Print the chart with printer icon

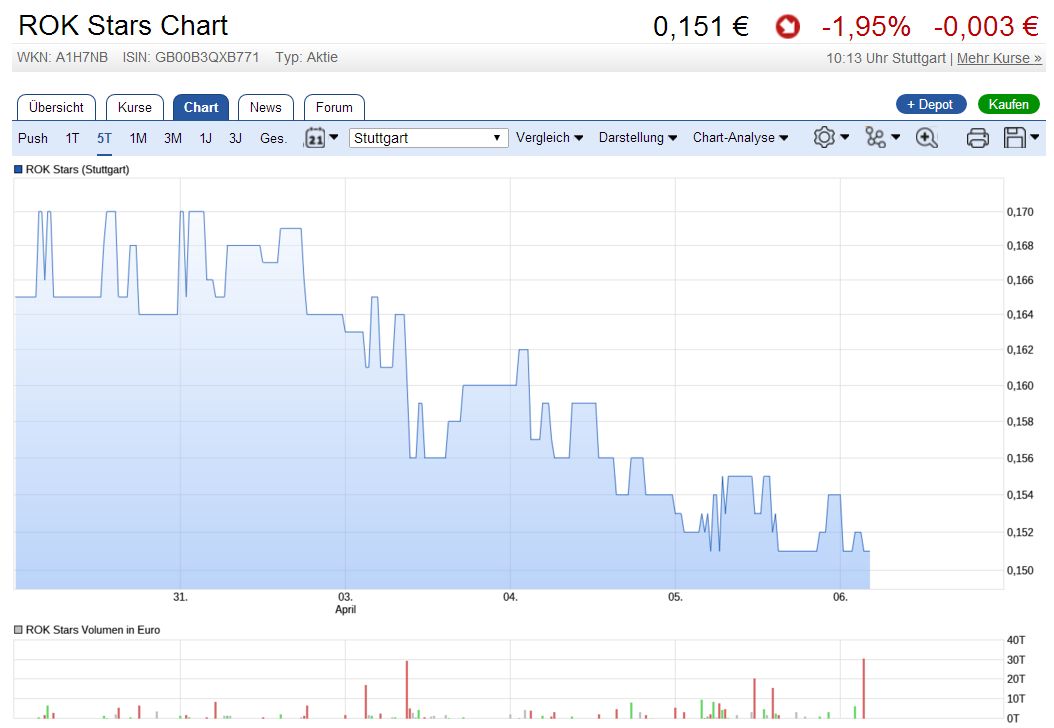coord(977,138)
